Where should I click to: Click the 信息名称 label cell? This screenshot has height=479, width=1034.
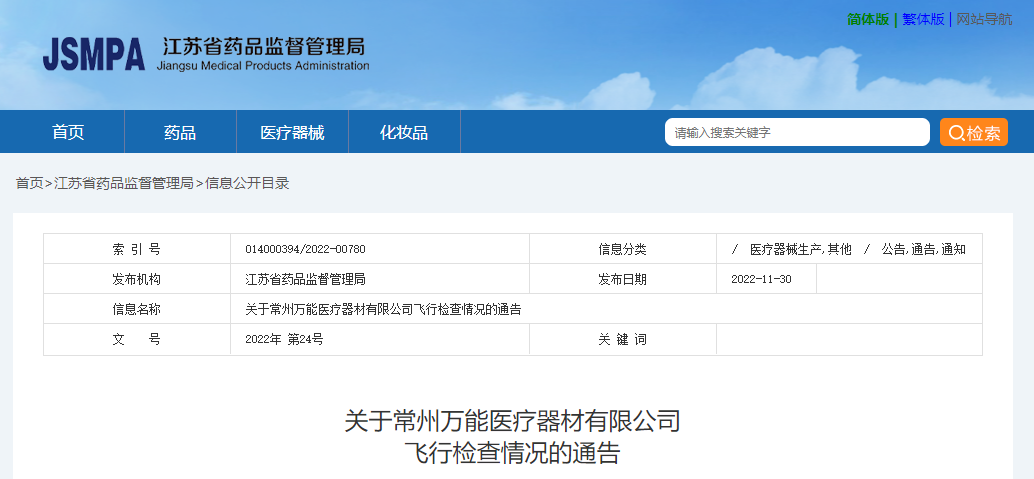(x=137, y=309)
